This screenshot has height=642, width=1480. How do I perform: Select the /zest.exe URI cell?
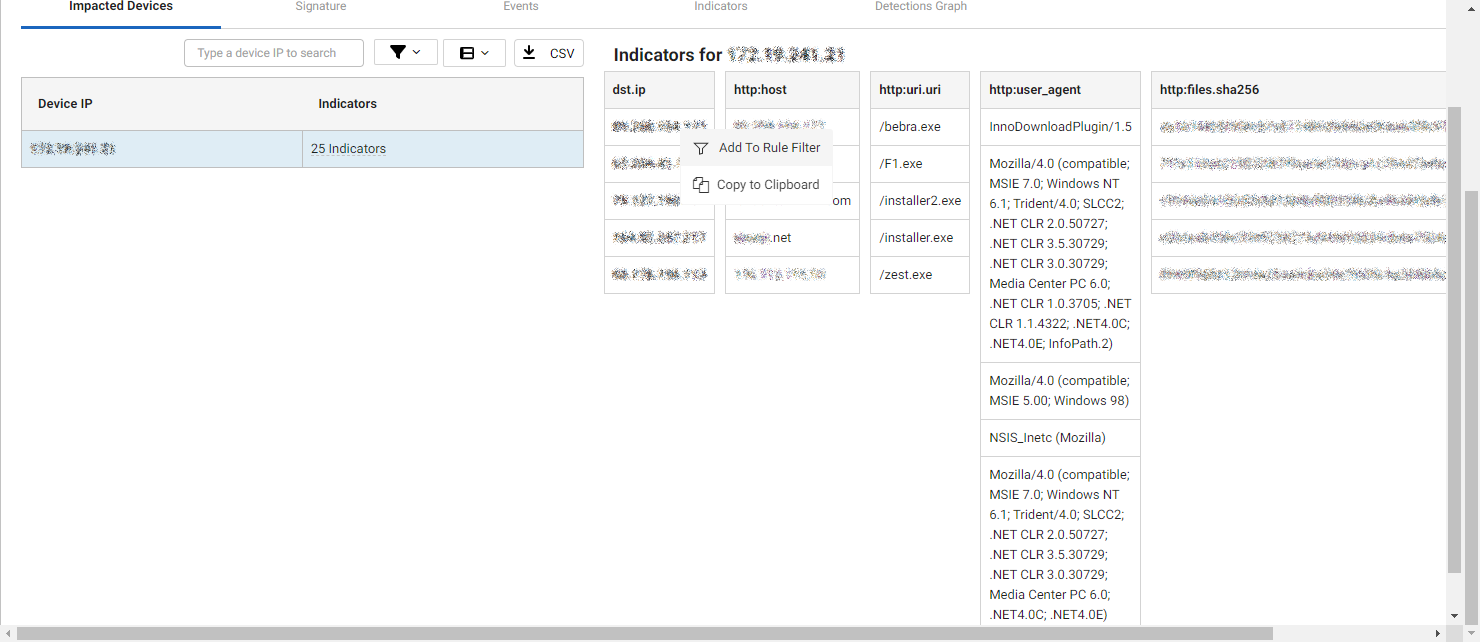point(920,275)
